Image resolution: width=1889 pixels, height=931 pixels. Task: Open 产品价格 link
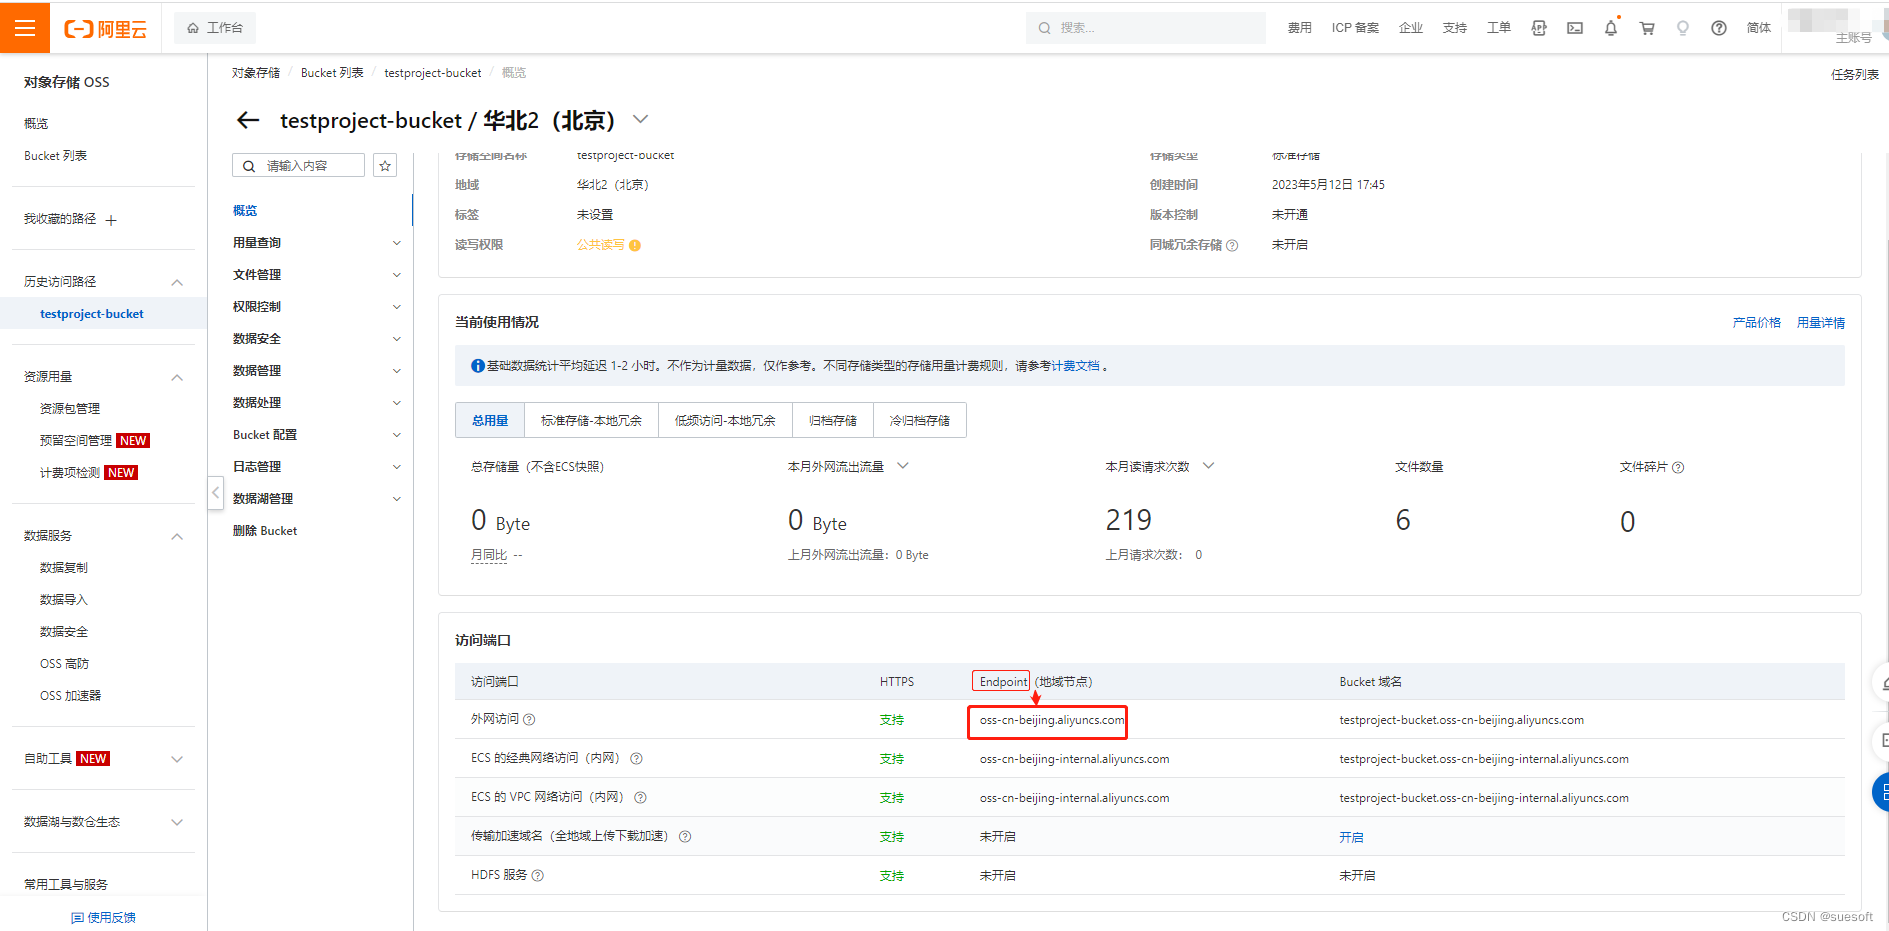1756,323
